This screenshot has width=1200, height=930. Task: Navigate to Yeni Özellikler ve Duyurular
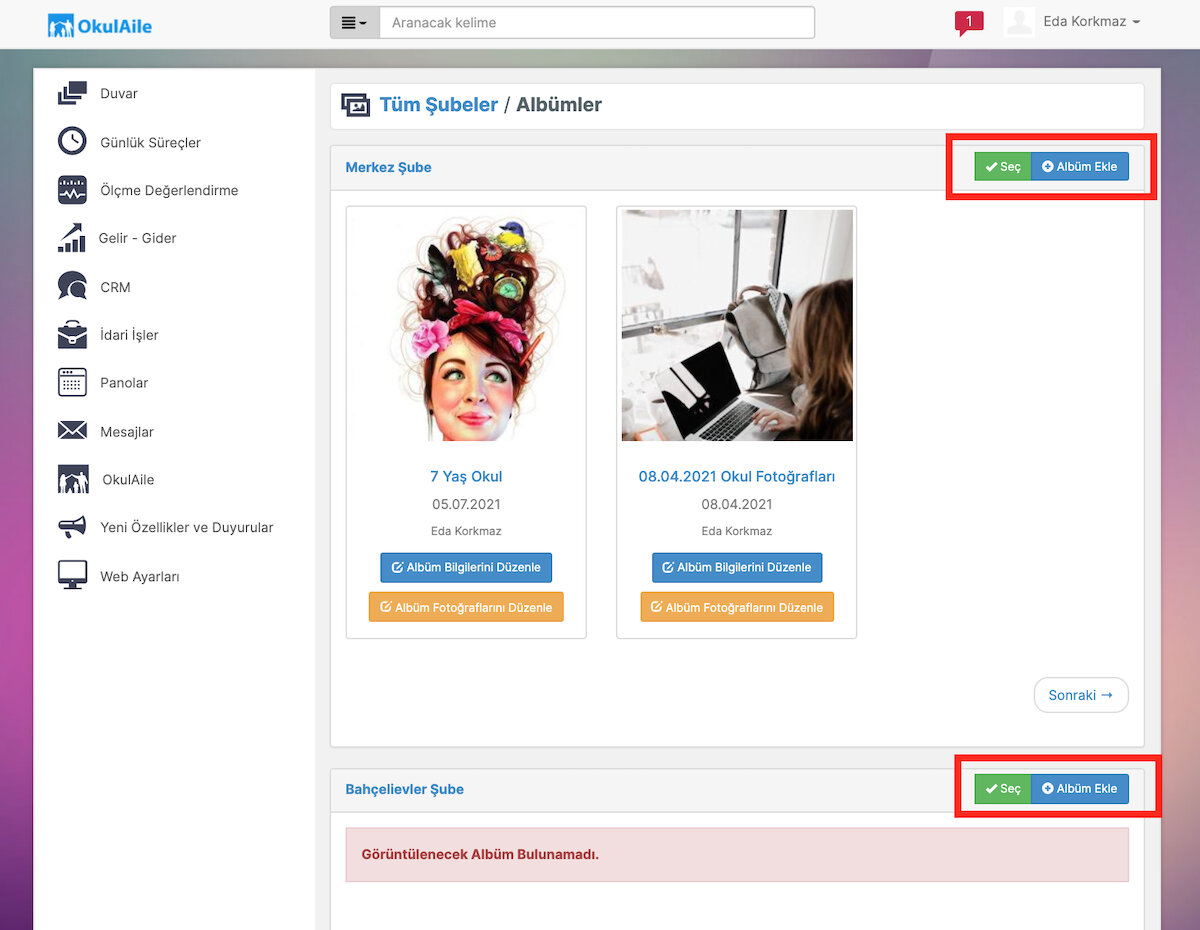coord(186,527)
